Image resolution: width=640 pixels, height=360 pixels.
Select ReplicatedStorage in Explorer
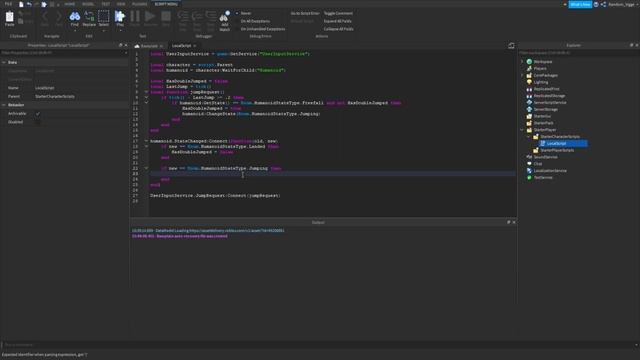pyautogui.click(x=549, y=96)
